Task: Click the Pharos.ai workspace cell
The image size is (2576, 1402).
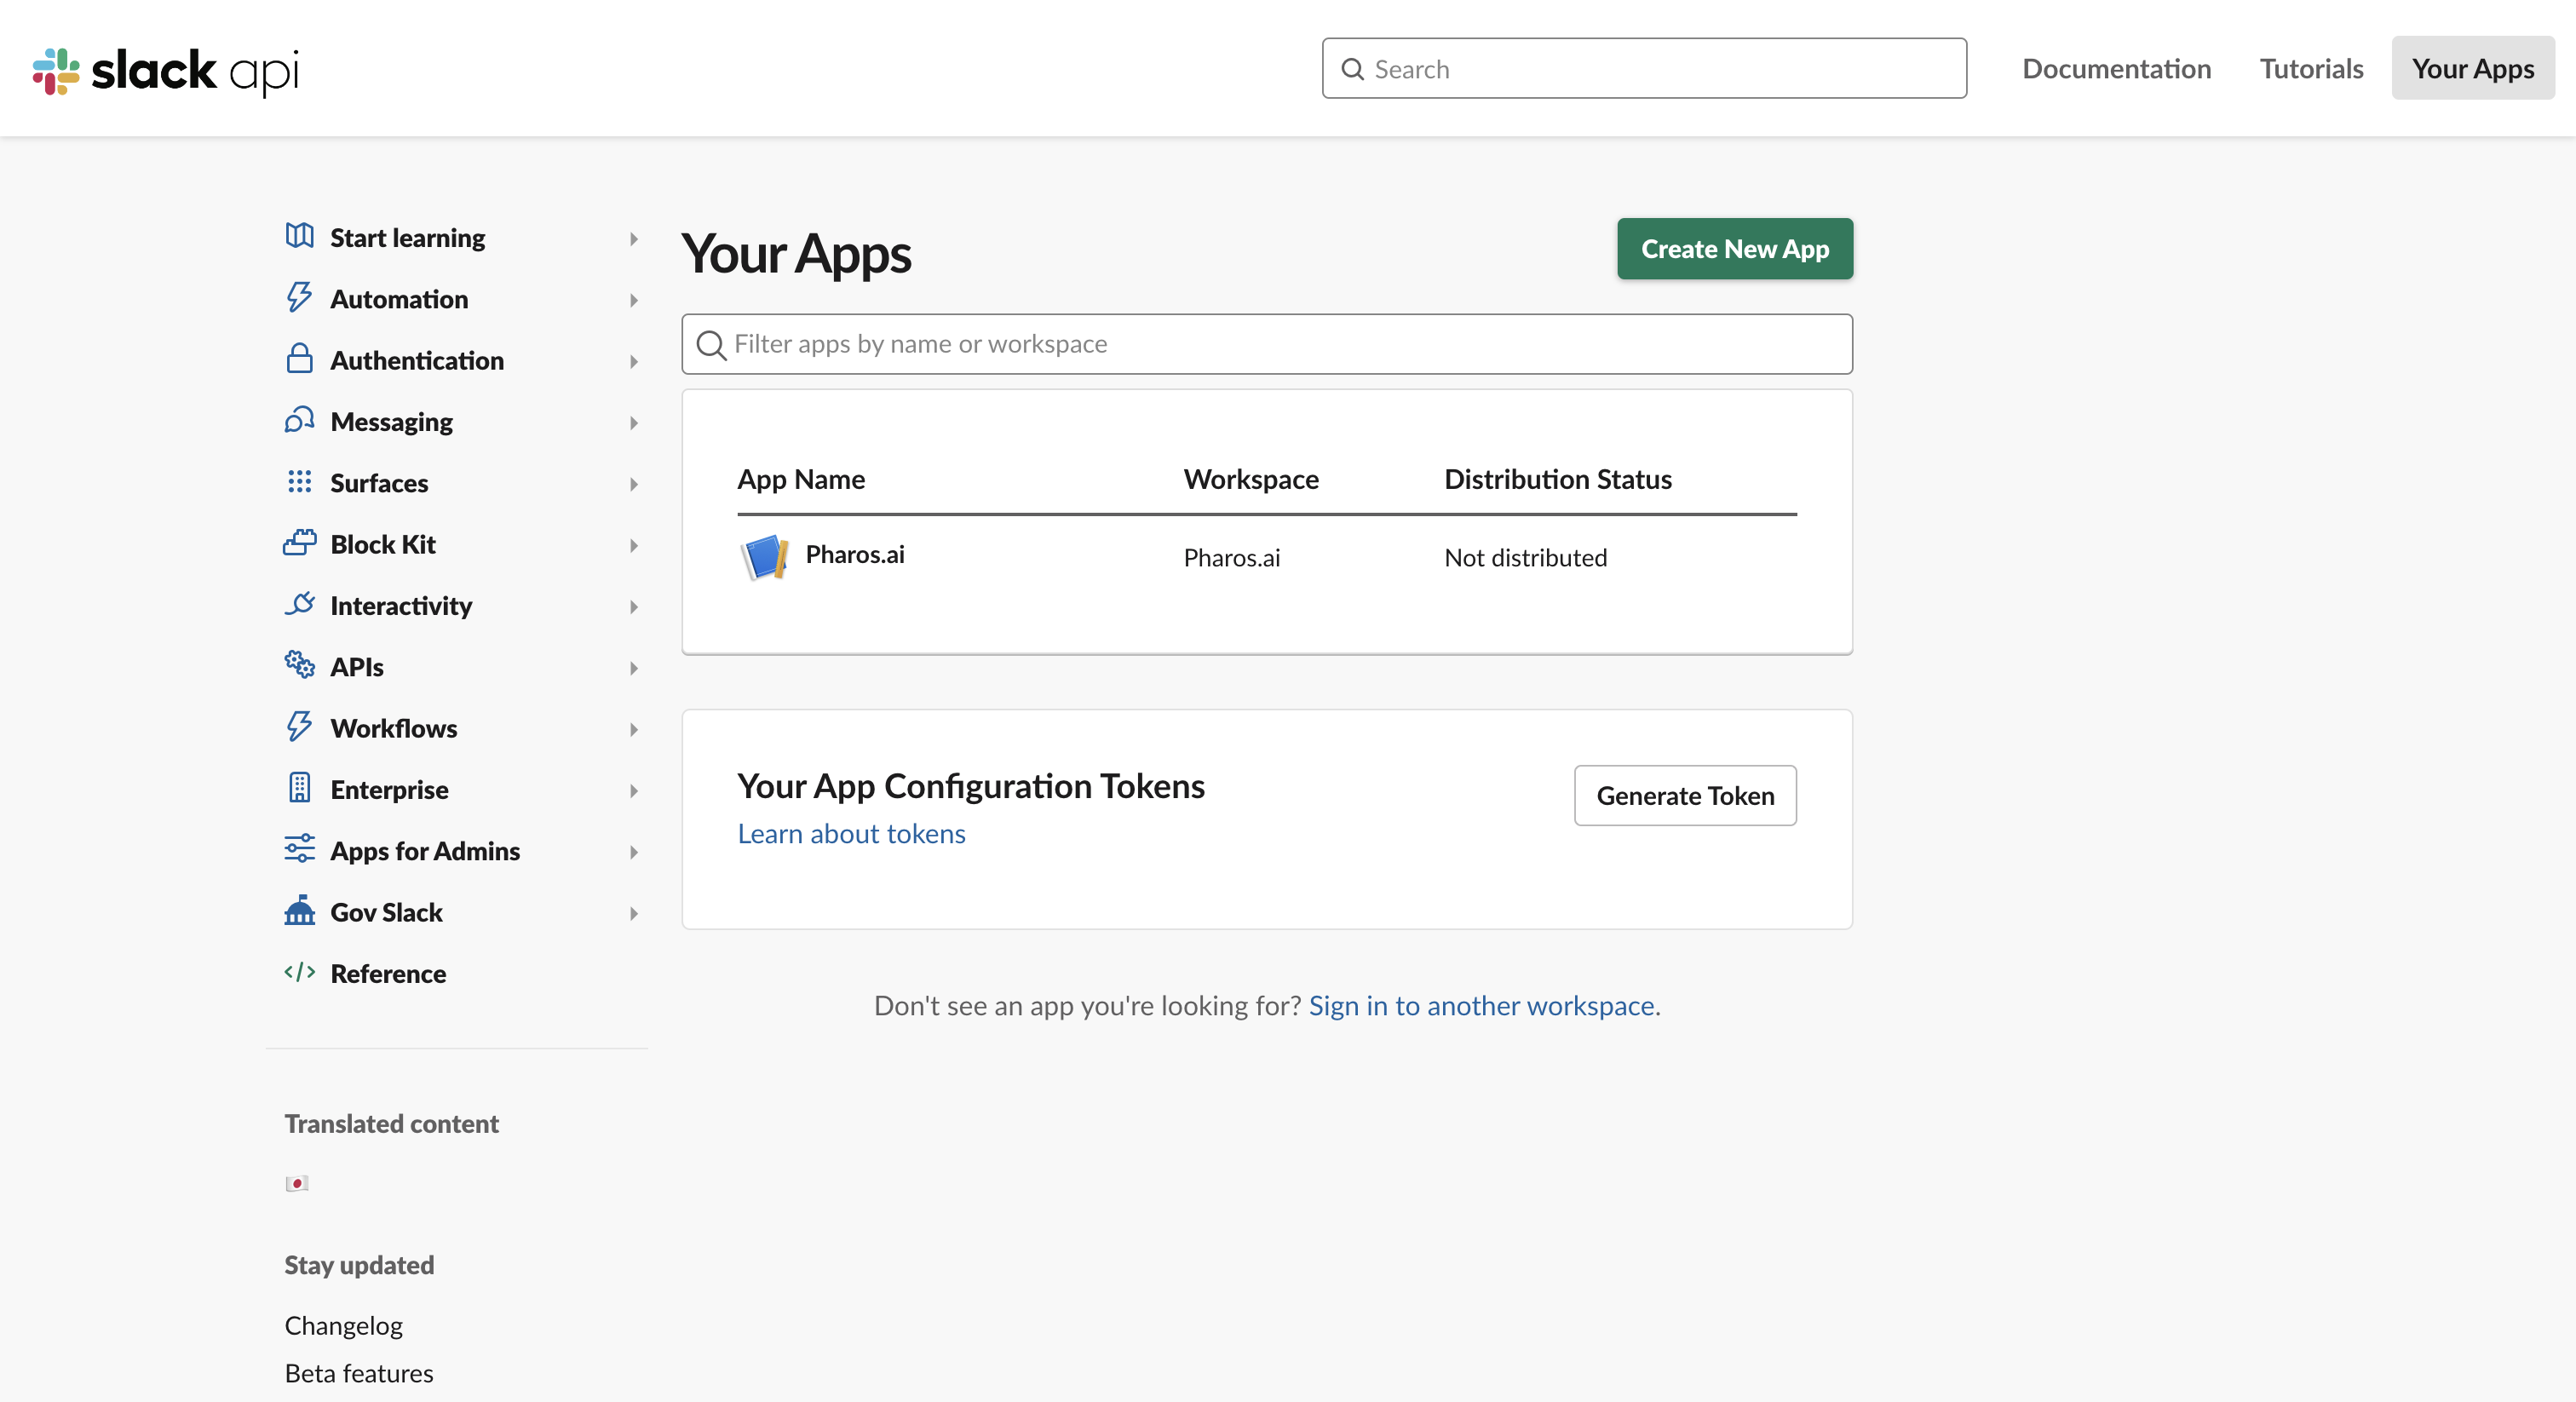Action: coord(1231,557)
